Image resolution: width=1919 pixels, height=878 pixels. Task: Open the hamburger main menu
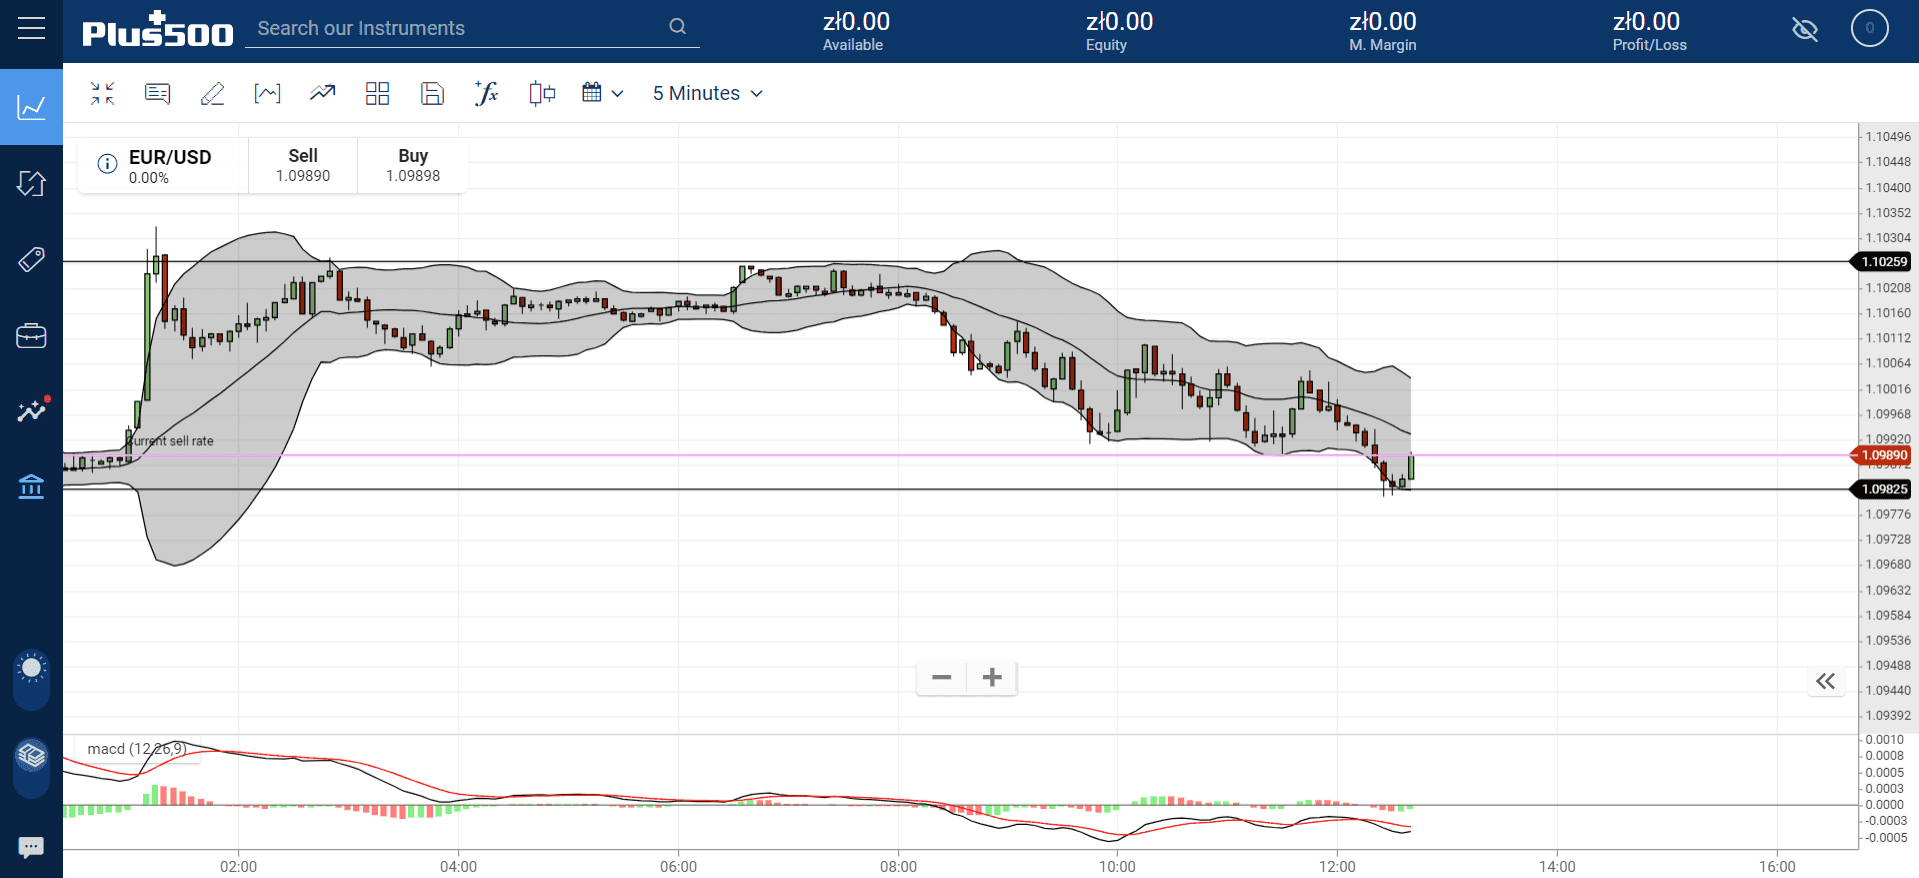tap(31, 28)
